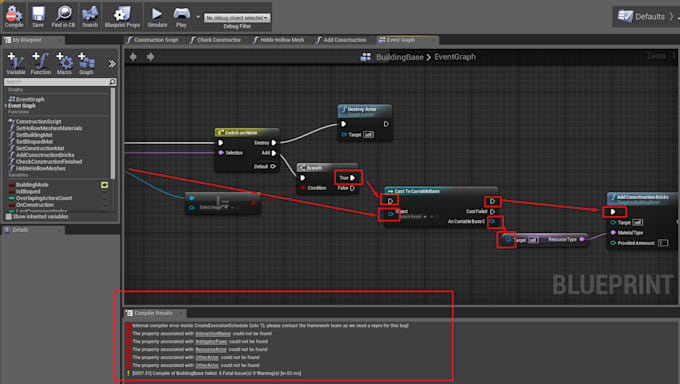Follow the InteractionName error link
This screenshot has height=384, width=680.
pyautogui.click(x=213, y=334)
